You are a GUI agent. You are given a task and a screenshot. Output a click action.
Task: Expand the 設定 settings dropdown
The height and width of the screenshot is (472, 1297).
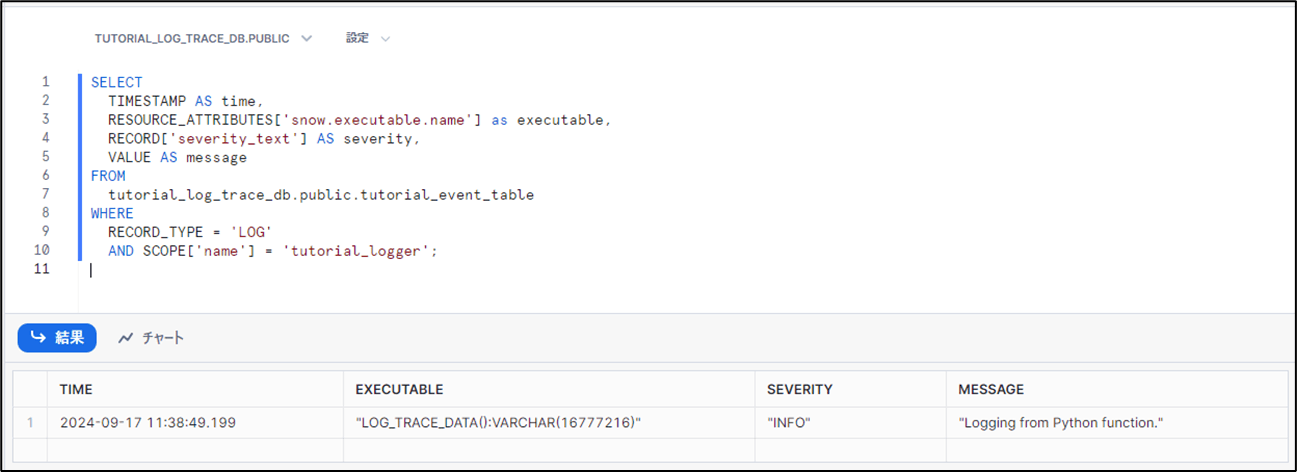point(367,38)
